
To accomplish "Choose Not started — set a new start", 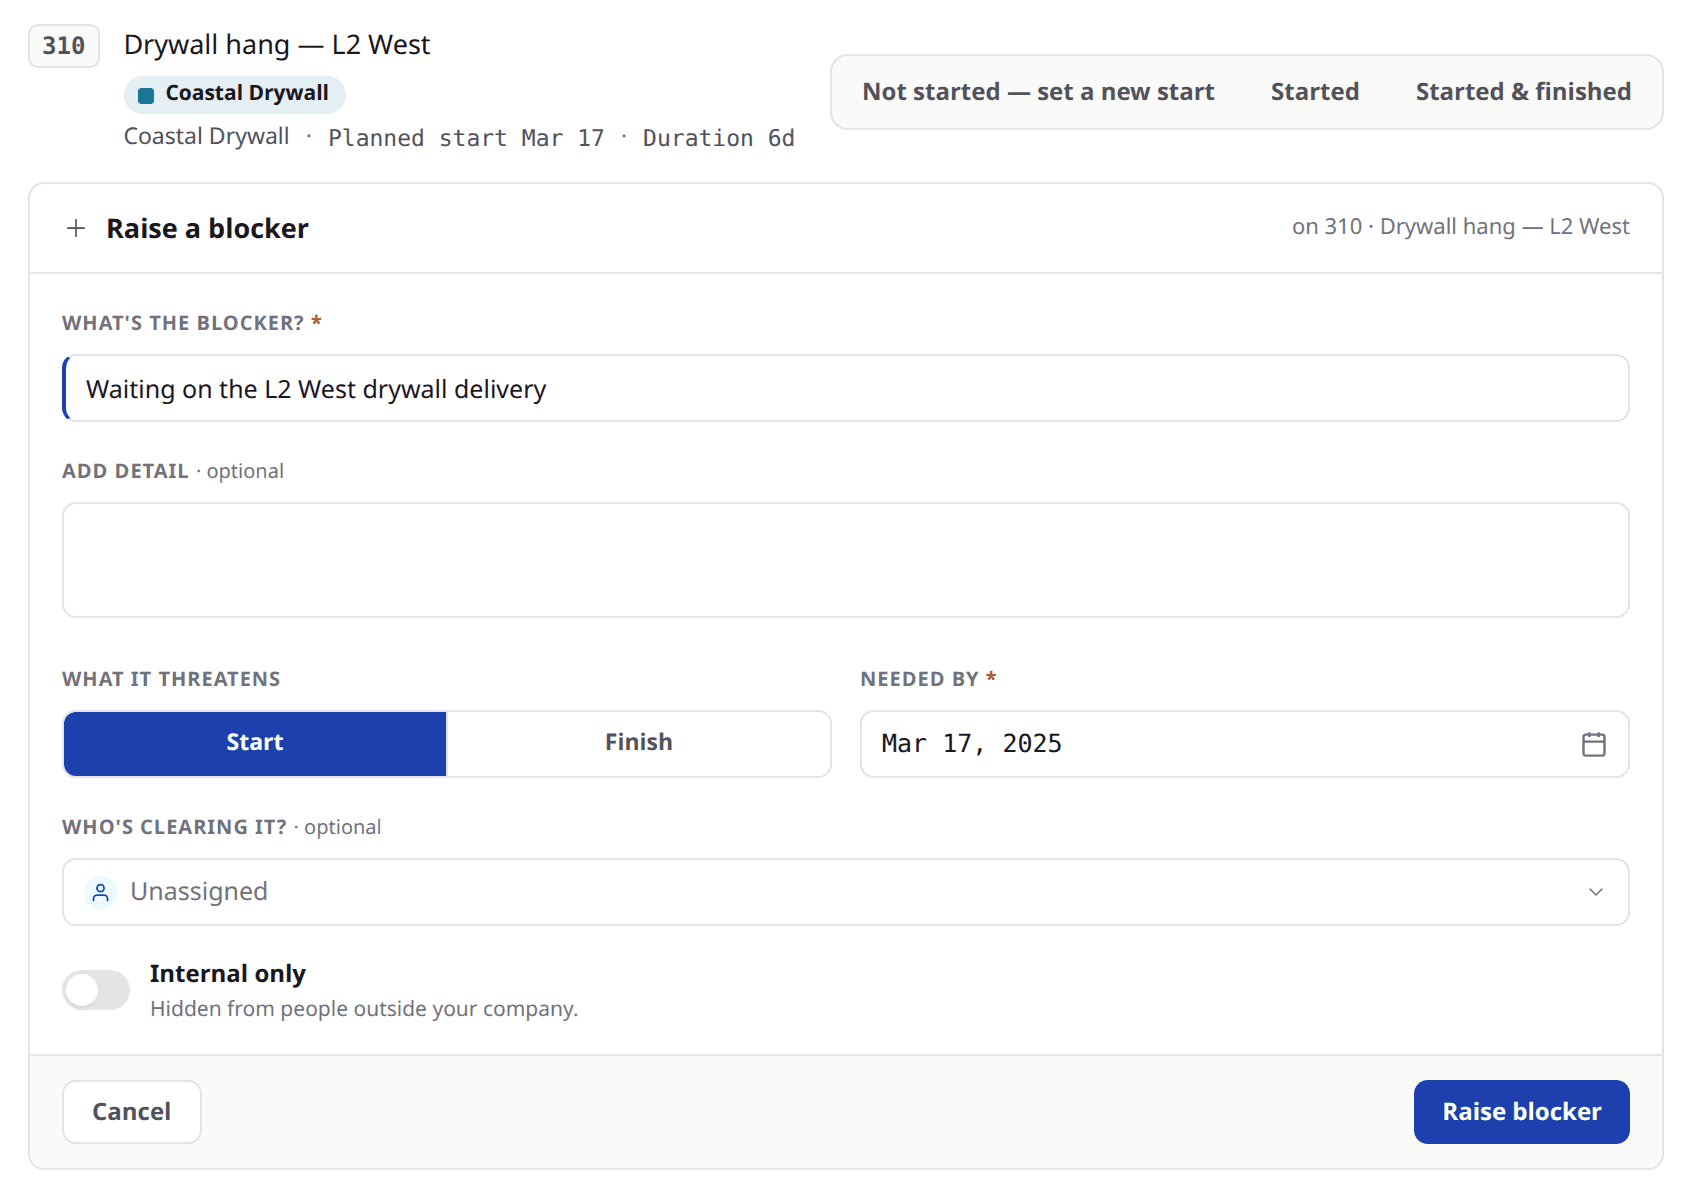I will point(1038,92).
